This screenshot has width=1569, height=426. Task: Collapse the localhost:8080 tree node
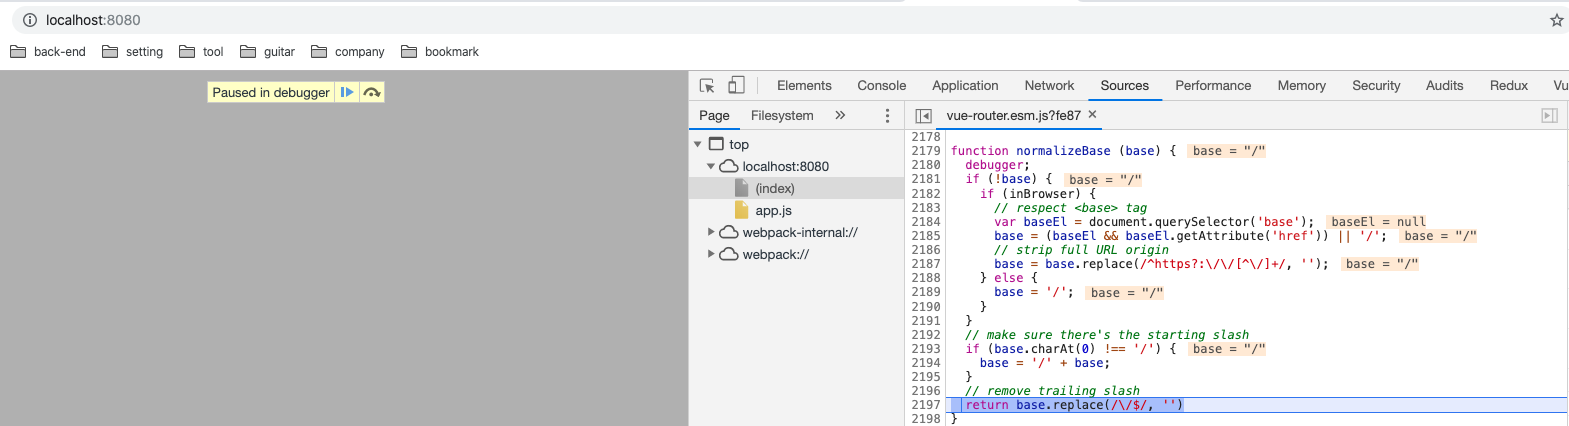pyautogui.click(x=711, y=167)
